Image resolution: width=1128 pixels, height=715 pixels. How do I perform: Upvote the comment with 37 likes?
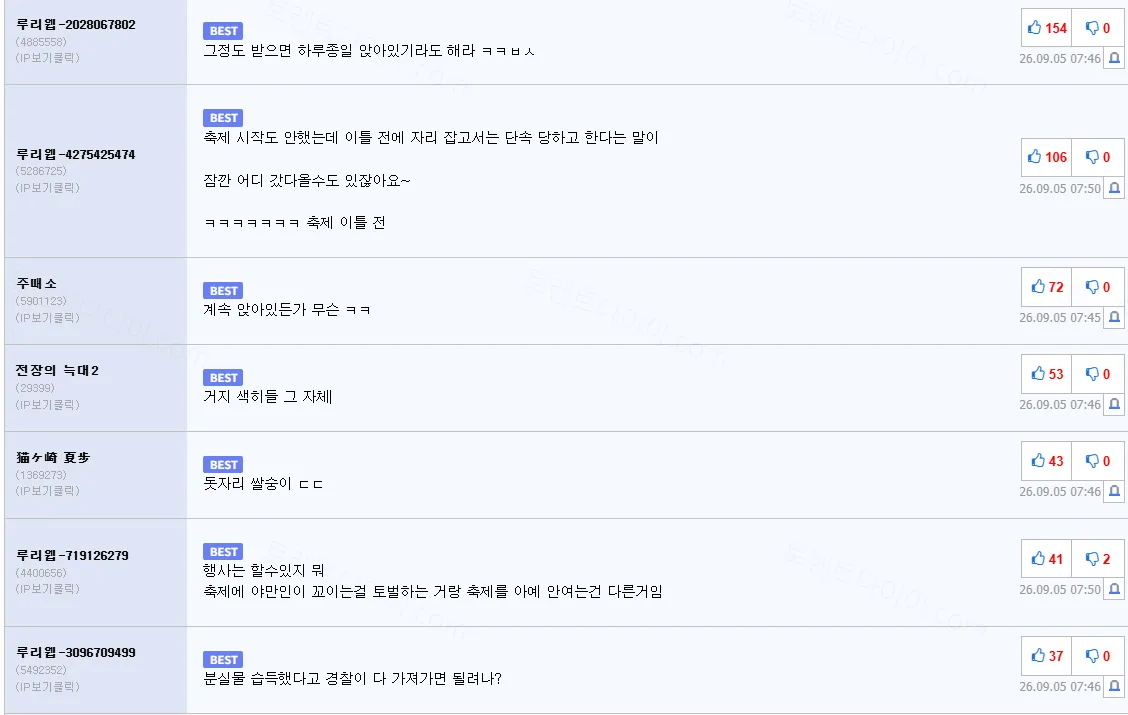pos(1046,656)
